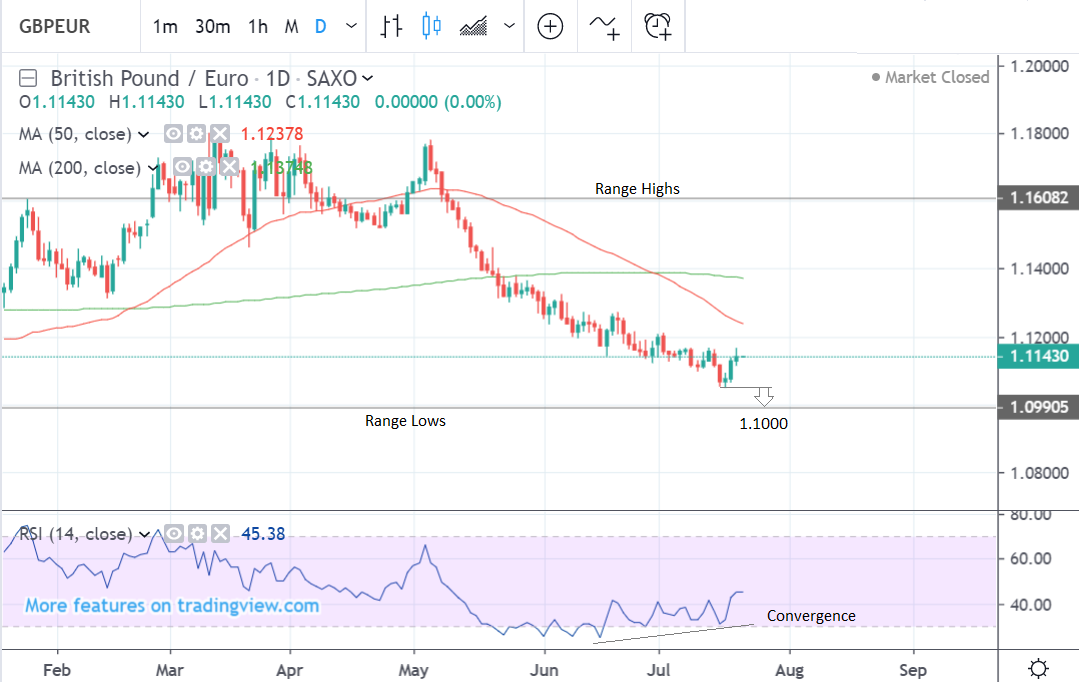Select the Candles chart style icon
Viewport: 1079px width, 682px height.
(431, 27)
